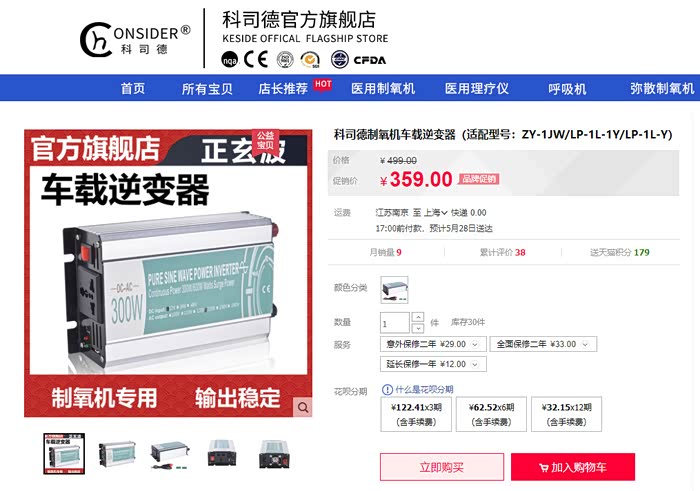Click the magnifier zoom icon on product image
Image resolution: width=700 pixels, height=491 pixels.
click(303, 408)
